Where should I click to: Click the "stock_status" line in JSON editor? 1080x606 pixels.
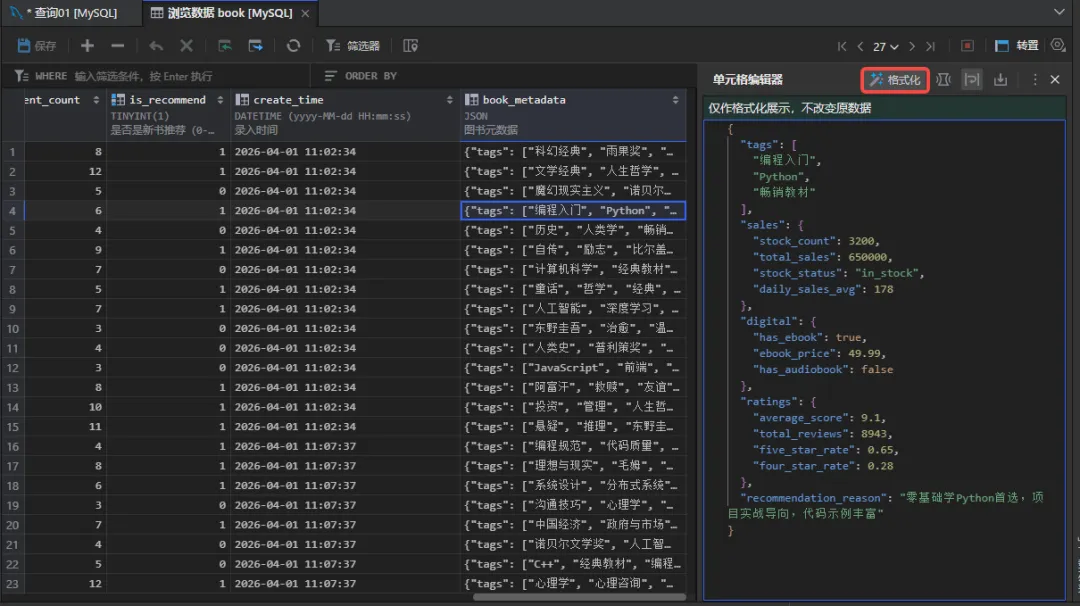(838, 273)
